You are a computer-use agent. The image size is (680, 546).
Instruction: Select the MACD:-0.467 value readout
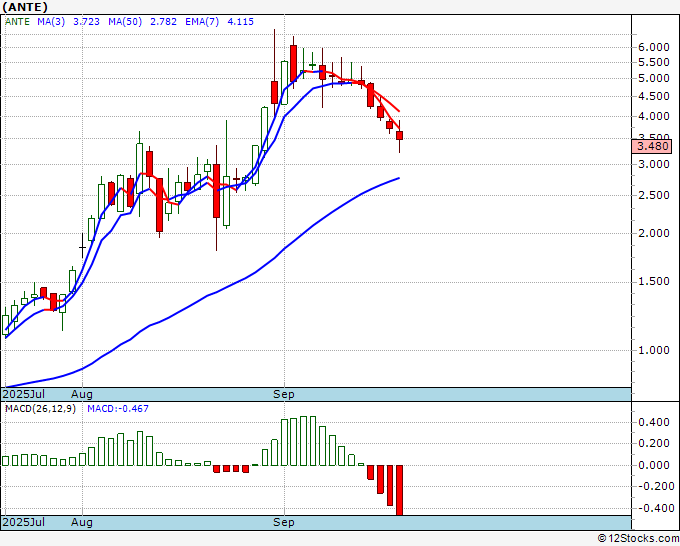pyautogui.click(x=118, y=409)
